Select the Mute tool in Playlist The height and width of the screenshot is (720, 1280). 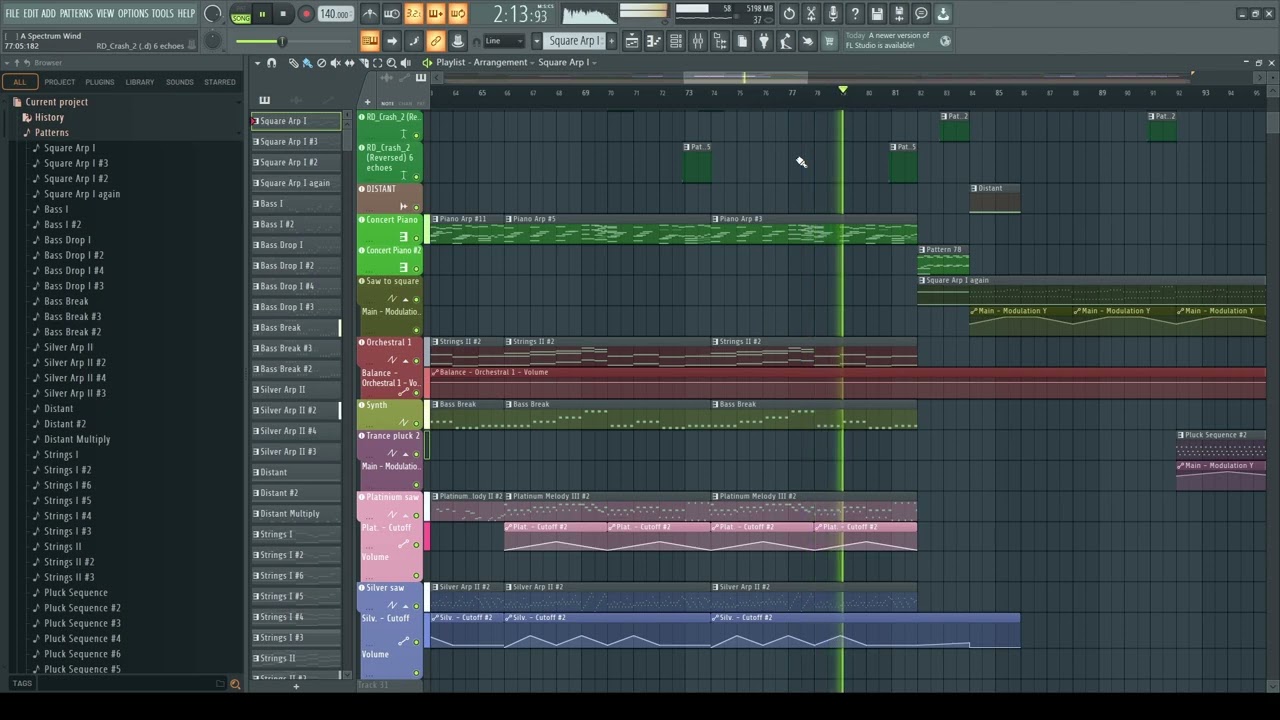[335, 63]
